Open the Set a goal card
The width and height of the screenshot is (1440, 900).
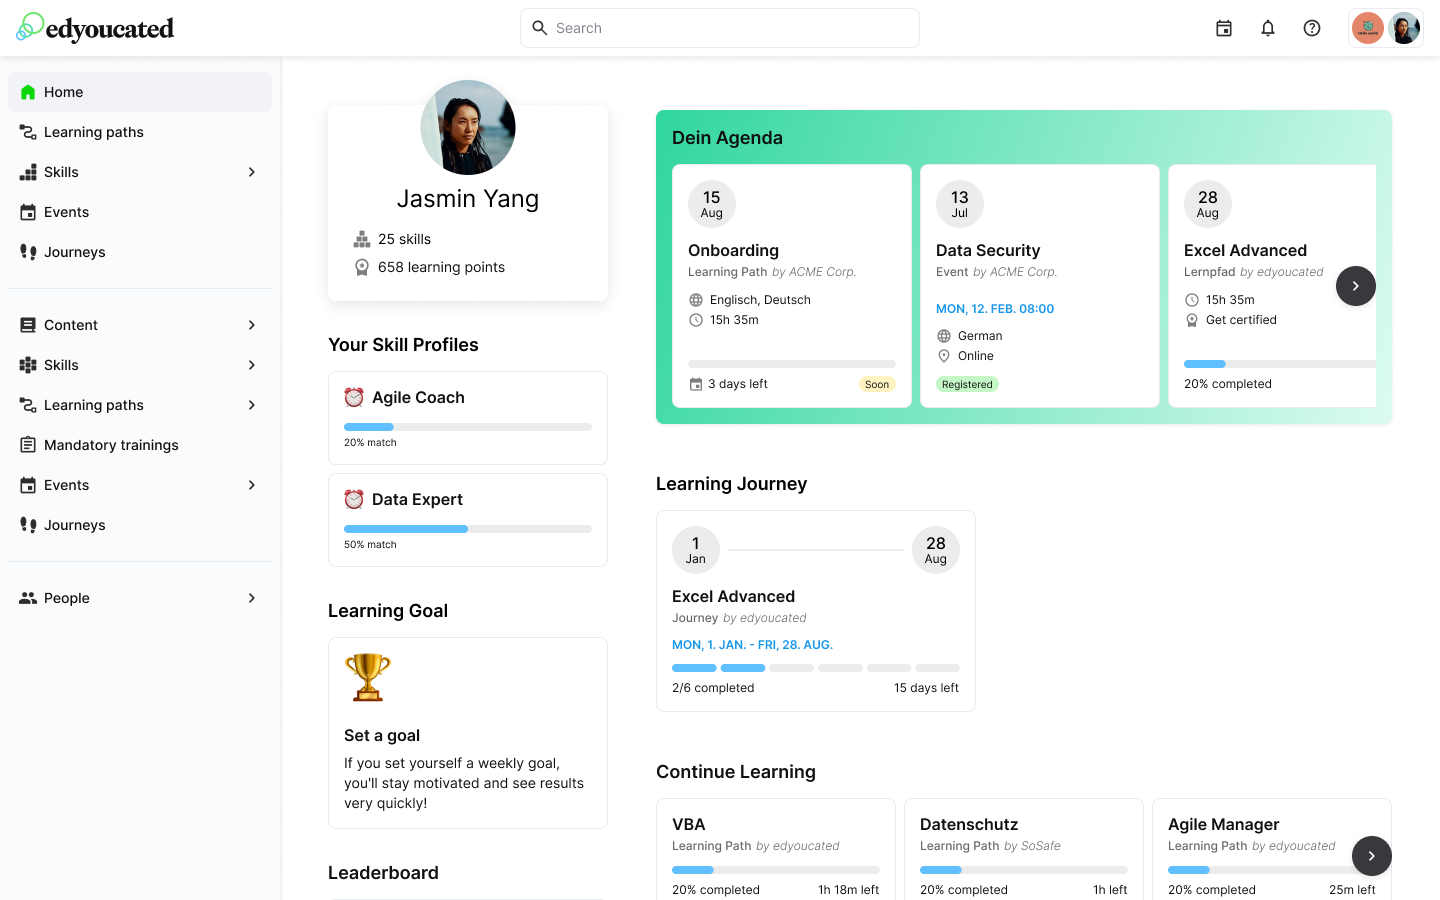click(467, 732)
